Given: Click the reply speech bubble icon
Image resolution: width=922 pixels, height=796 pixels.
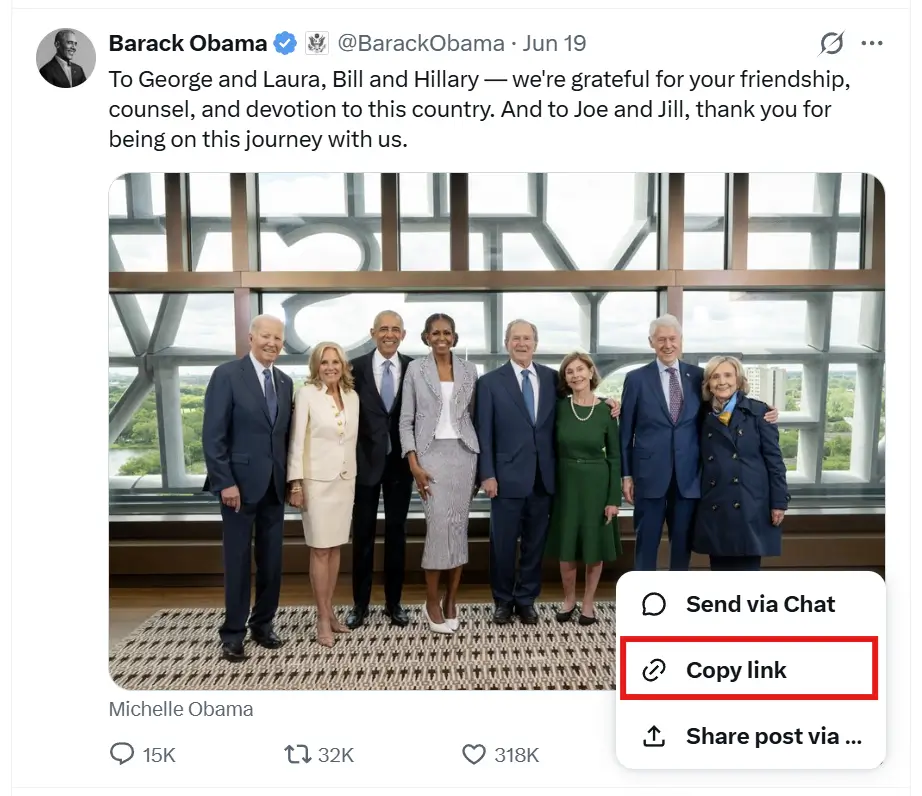Looking at the screenshot, I should point(122,754).
